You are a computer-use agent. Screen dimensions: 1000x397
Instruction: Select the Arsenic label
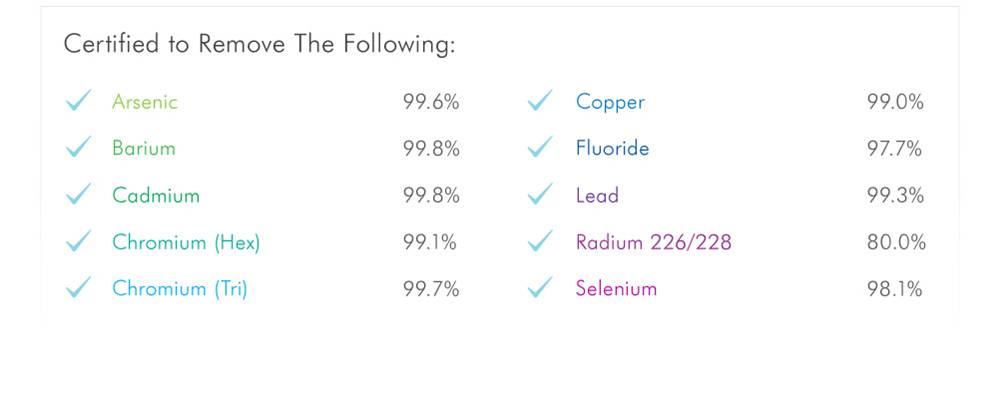click(x=145, y=102)
